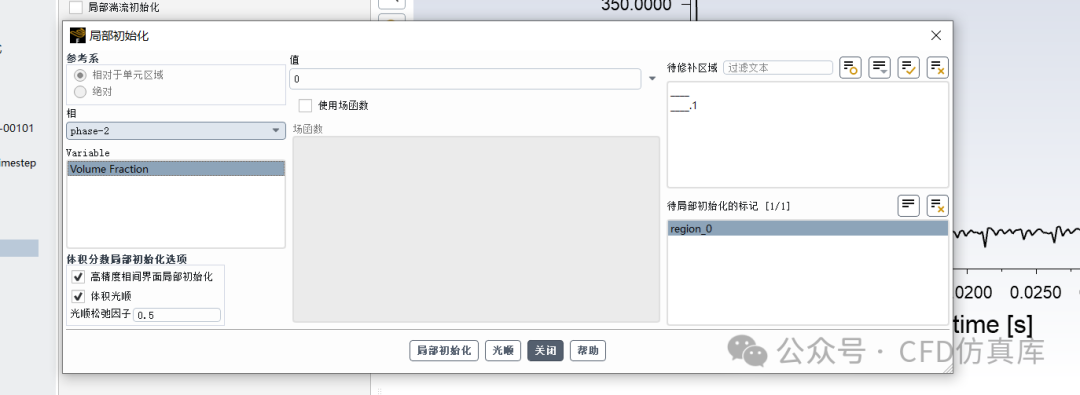The width and height of the screenshot is (1080, 395).
Task: Click the 值 input field containing 0
Action: (466, 79)
